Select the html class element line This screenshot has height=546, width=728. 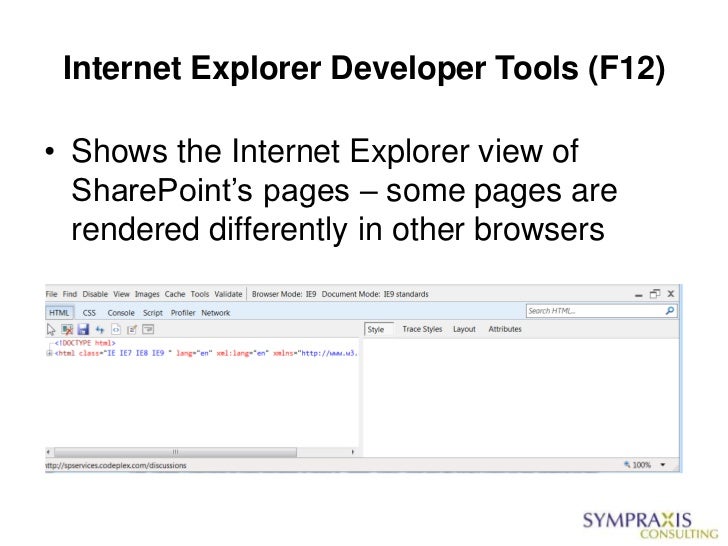(x=206, y=353)
